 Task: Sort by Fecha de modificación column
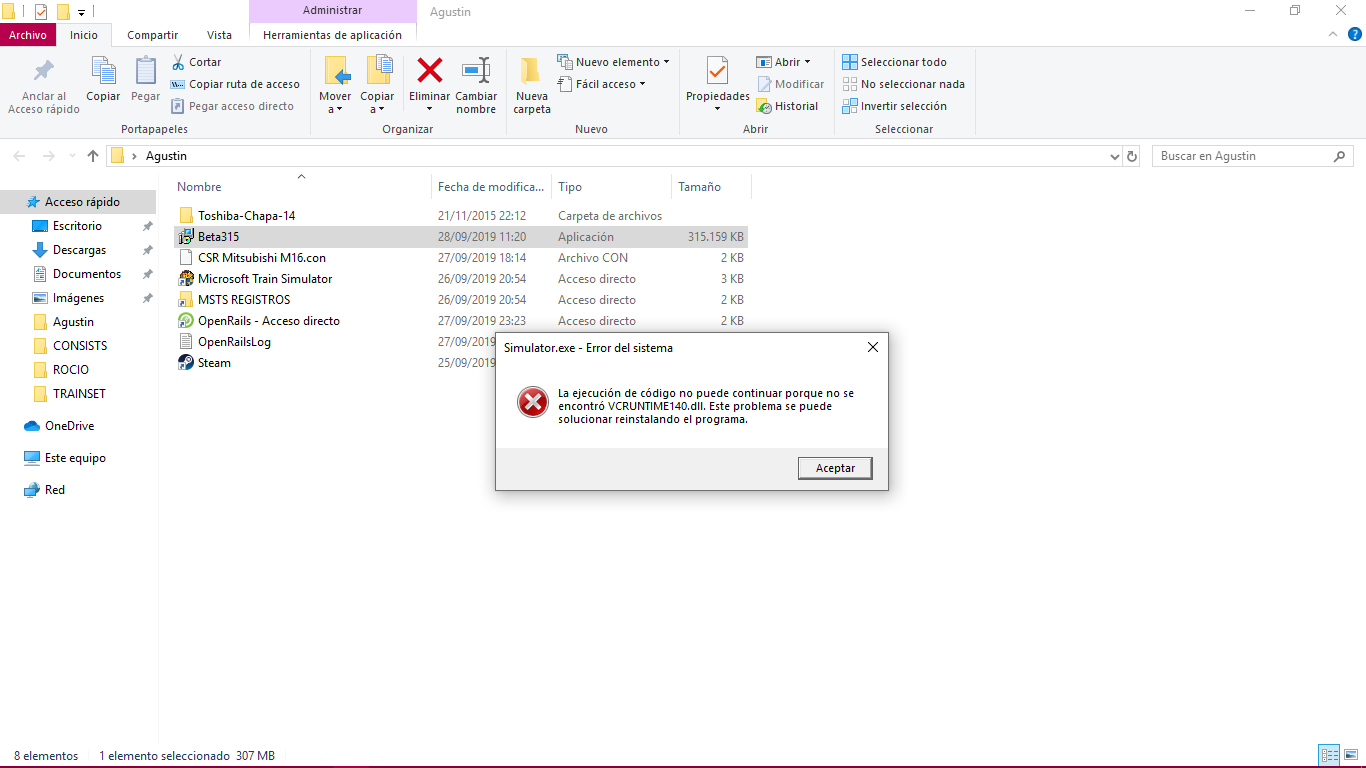491,187
